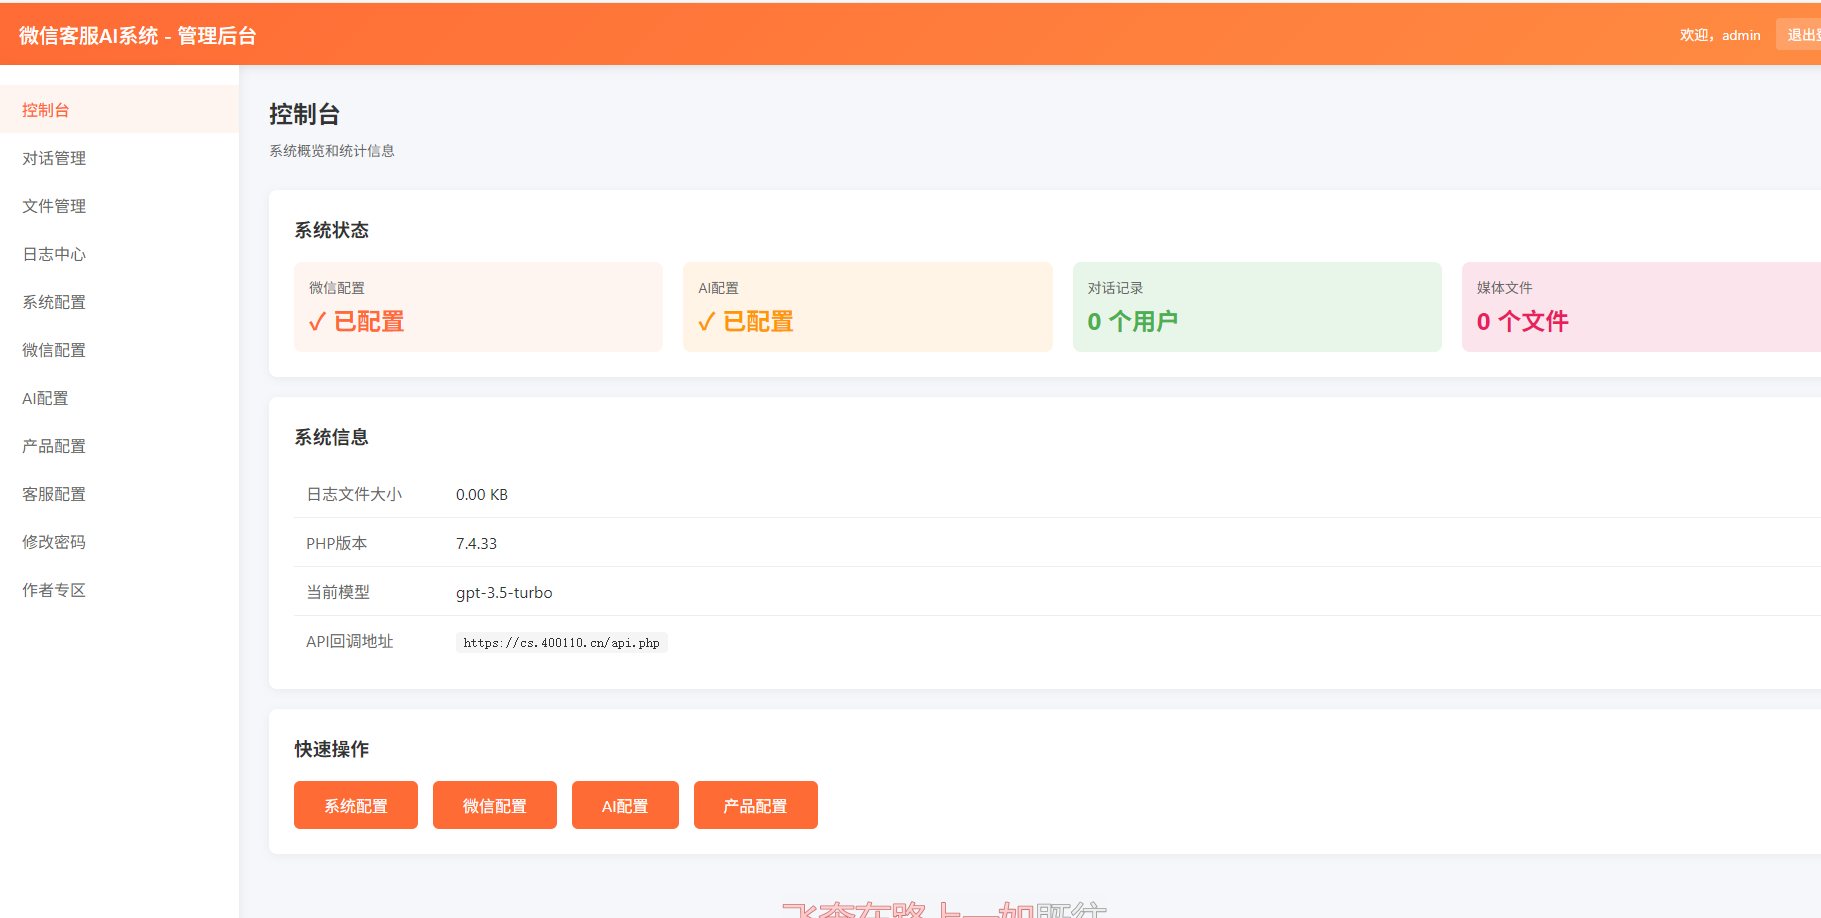This screenshot has width=1821, height=918.
Task: Open the 文件管理 sidebar section
Action: [x=54, y=206]
